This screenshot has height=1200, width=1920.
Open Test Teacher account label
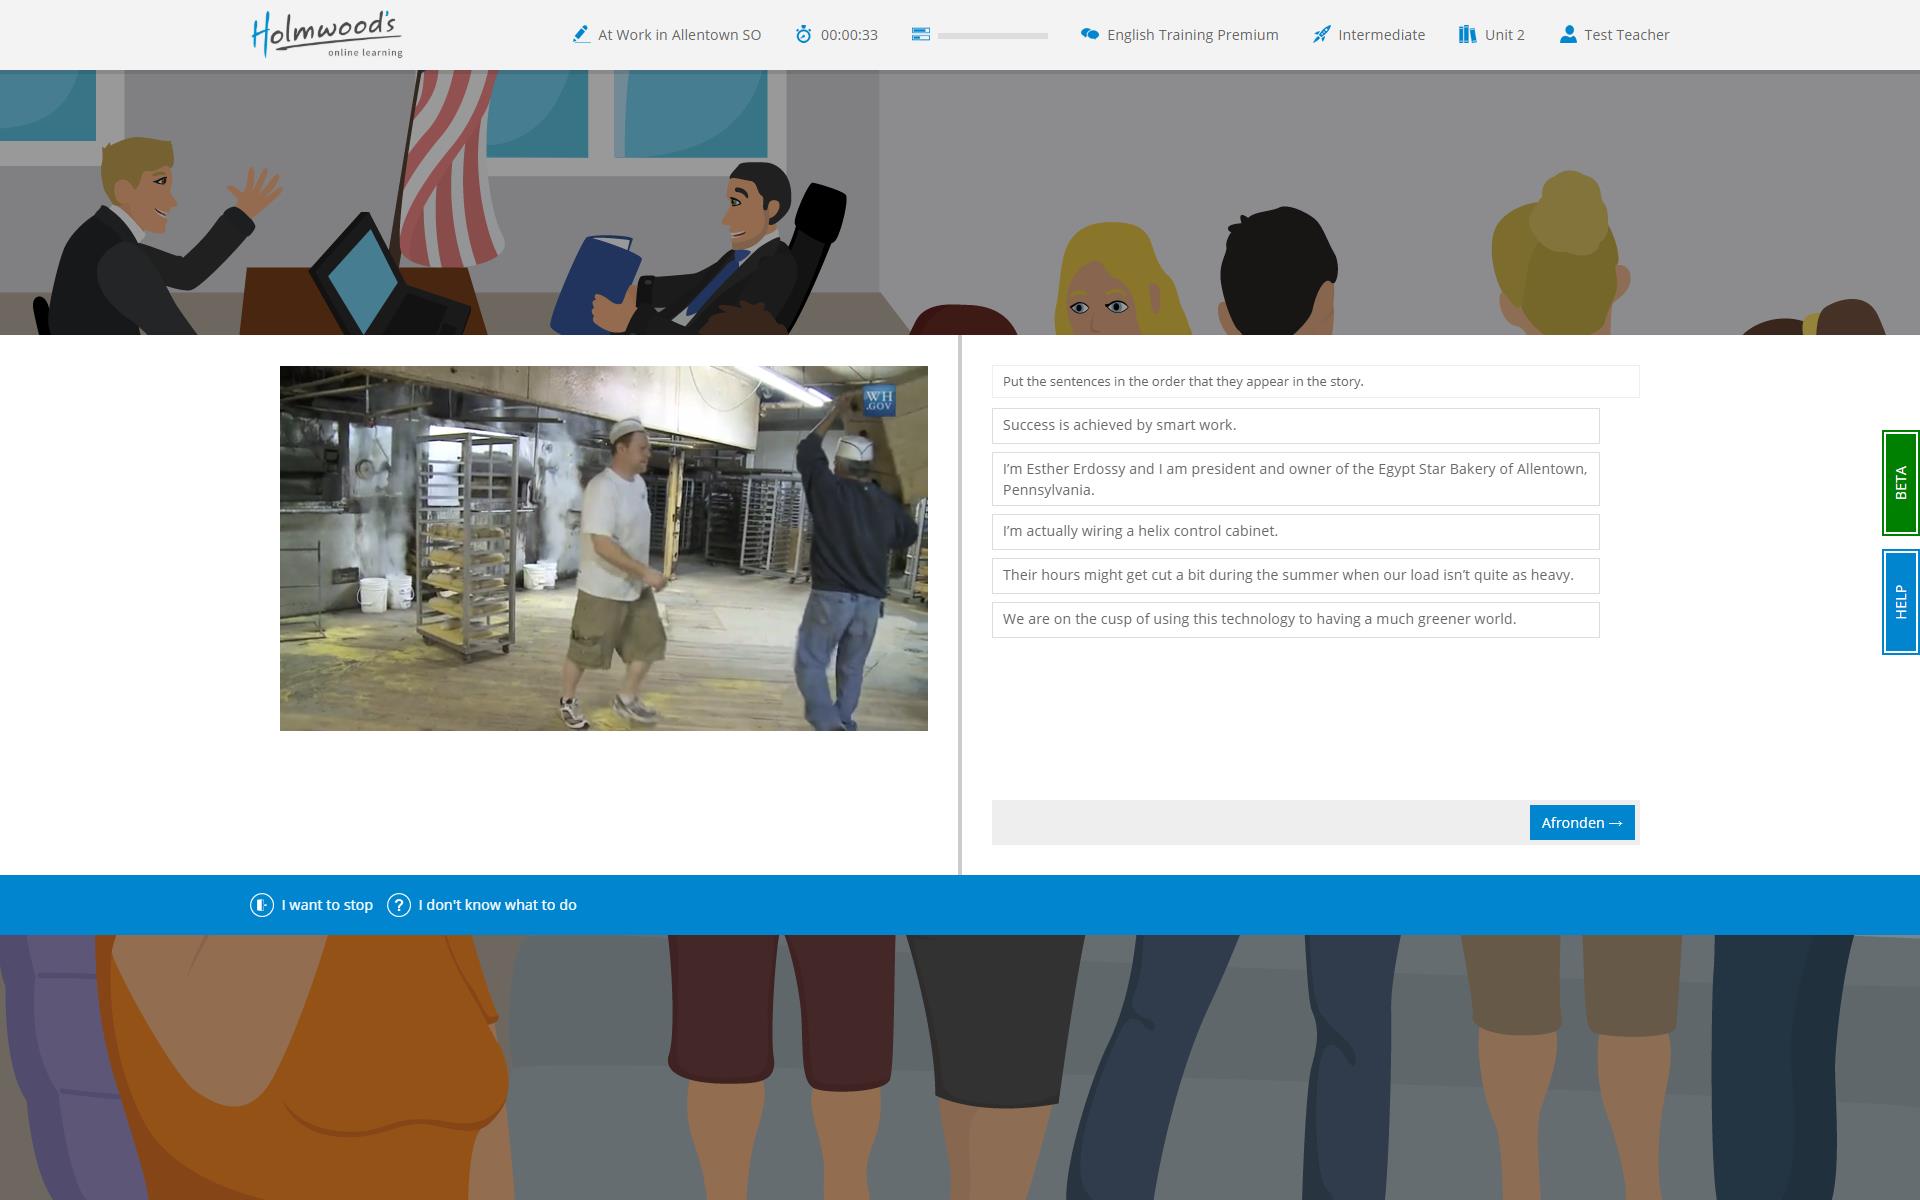[1626, 35]
